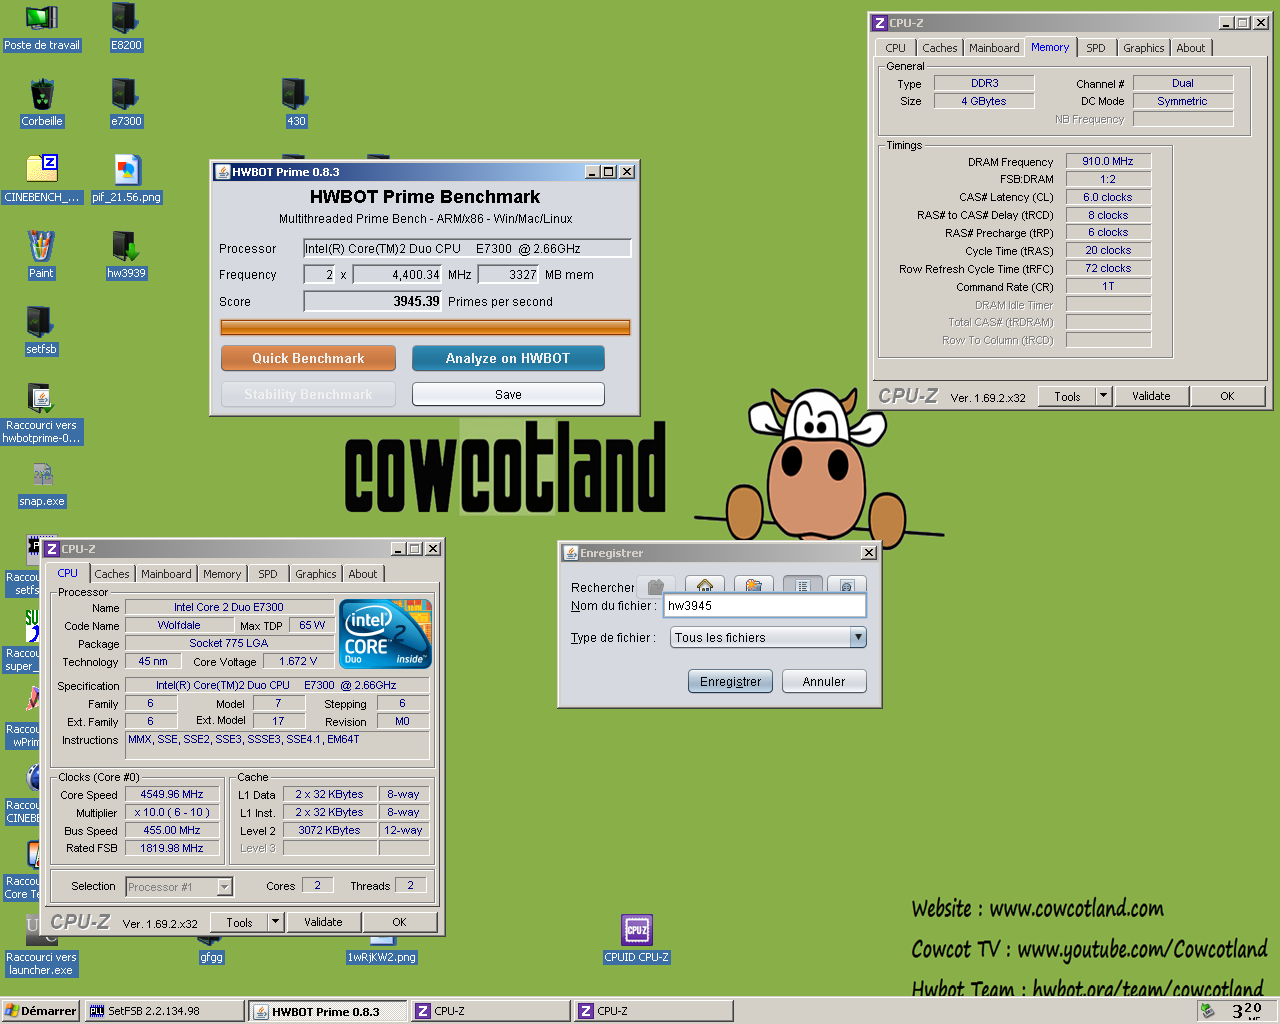1280x1024 pixels.
Task: Click the HWBOT Prime Processor field
Action: pos(467,248)
